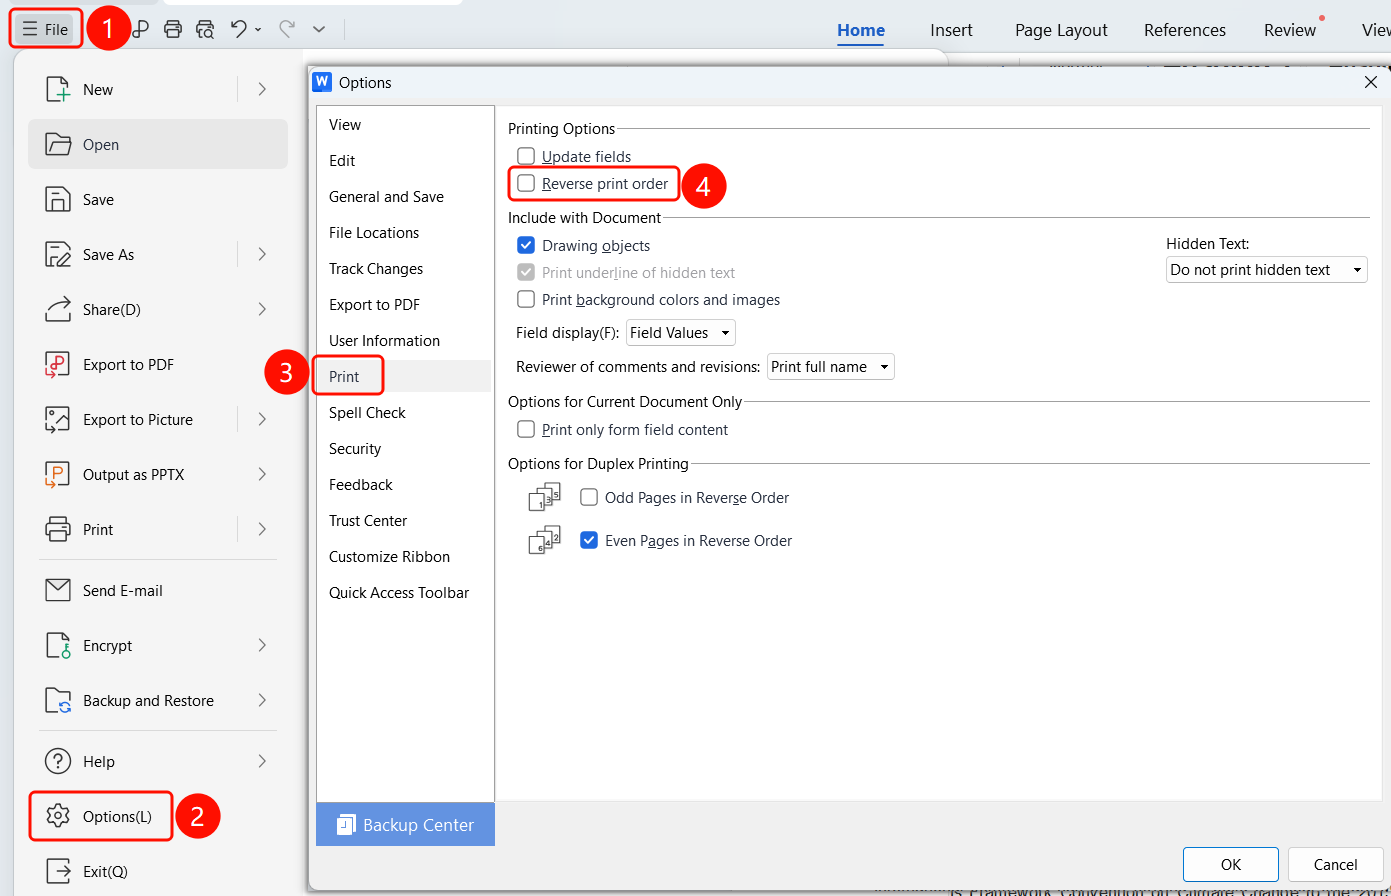Click the Redo arrow icon
Screen dimensions: 1391x896
tap(287, 29)
